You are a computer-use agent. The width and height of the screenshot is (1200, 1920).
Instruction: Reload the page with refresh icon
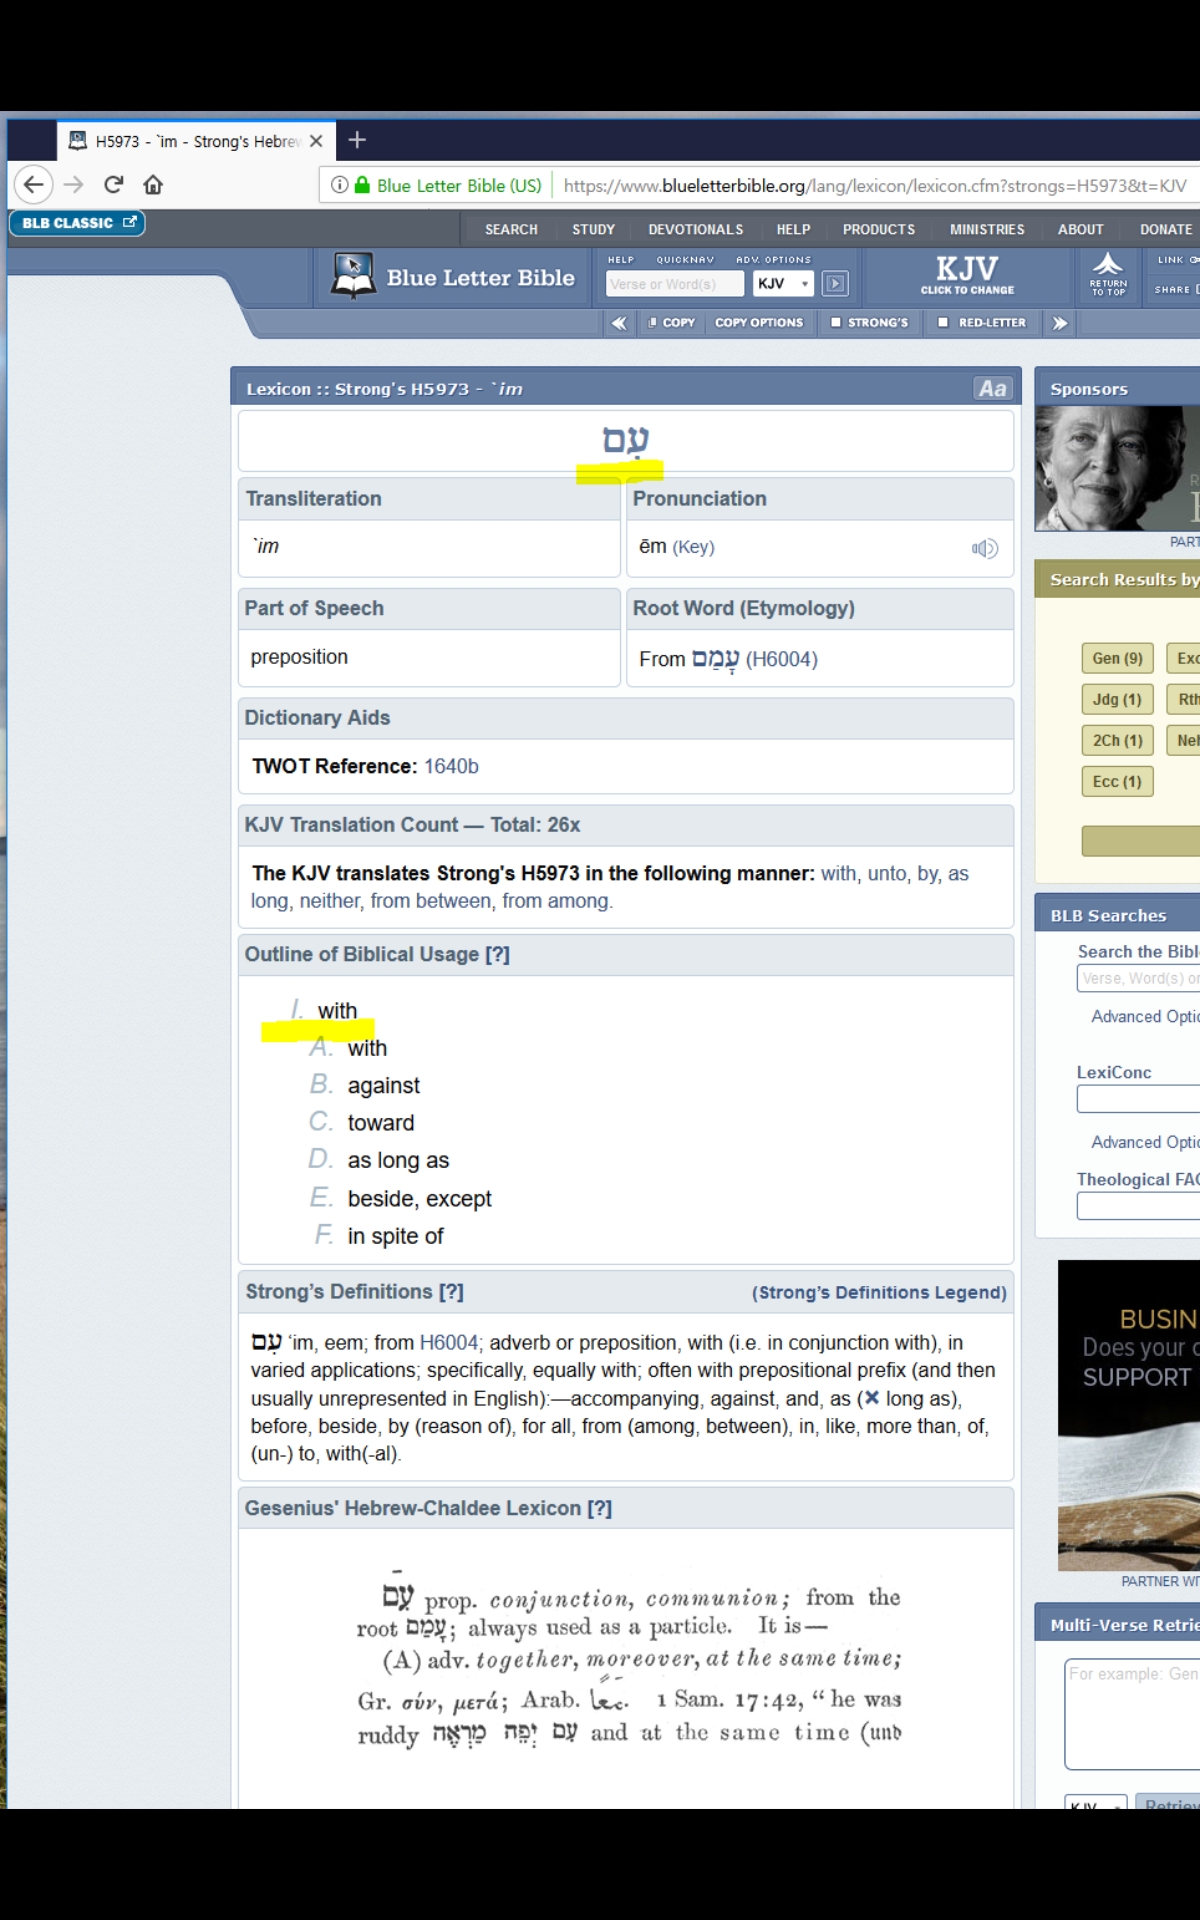(114, 185)
